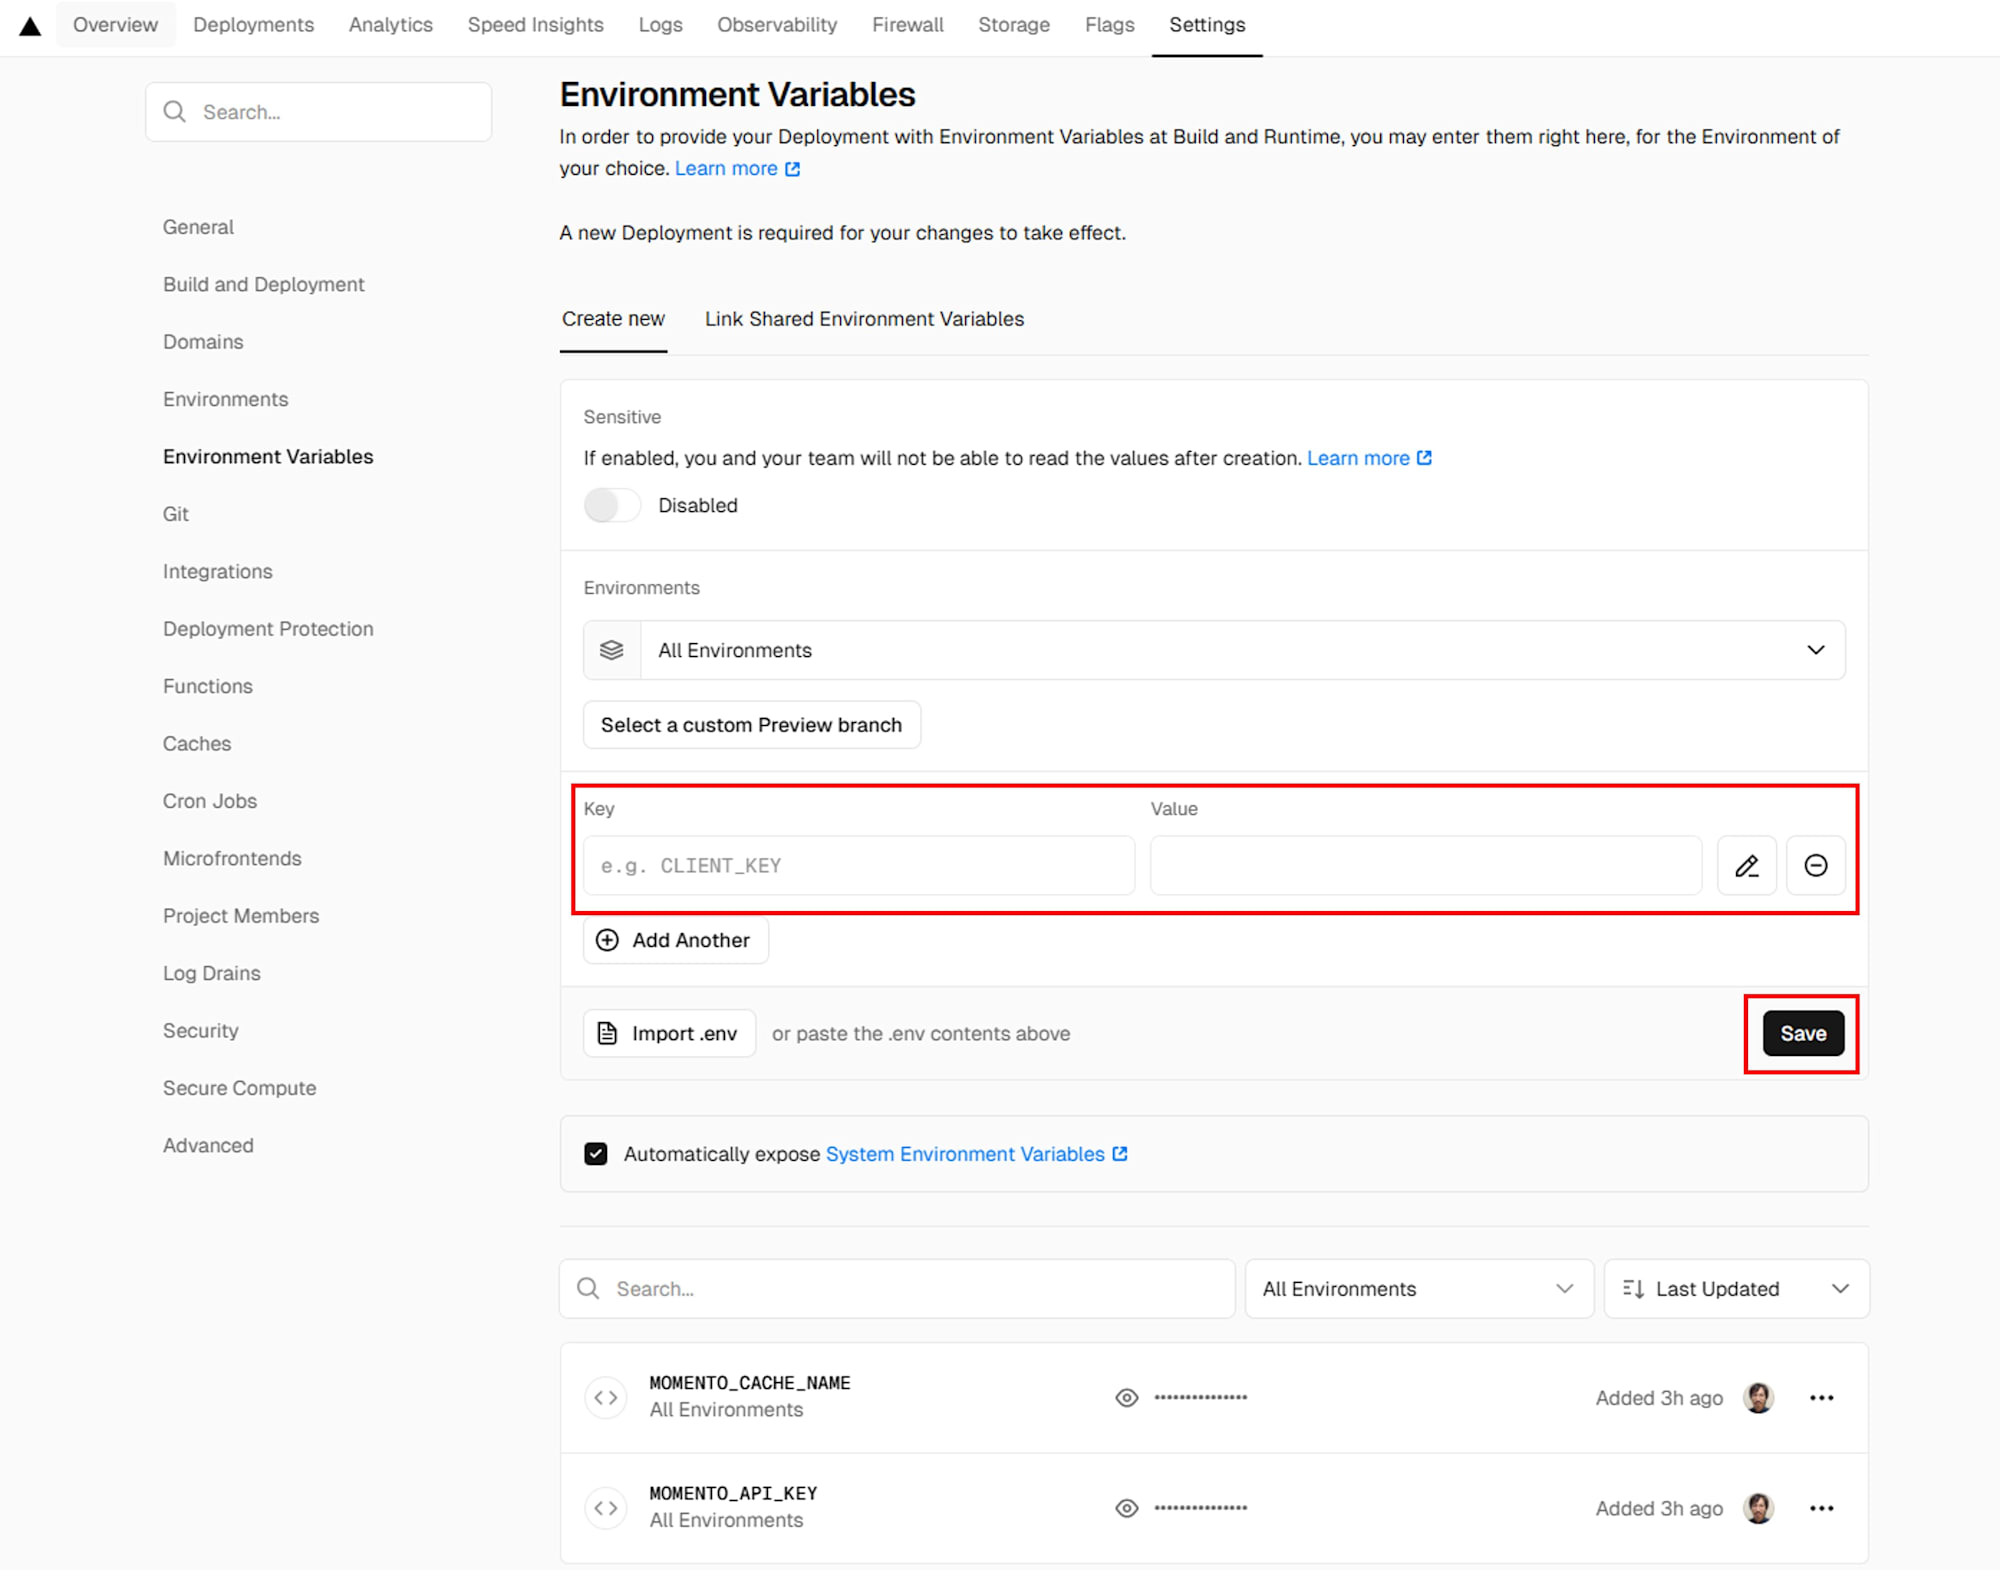Switch to Observability tab

(x=777, y=25)
